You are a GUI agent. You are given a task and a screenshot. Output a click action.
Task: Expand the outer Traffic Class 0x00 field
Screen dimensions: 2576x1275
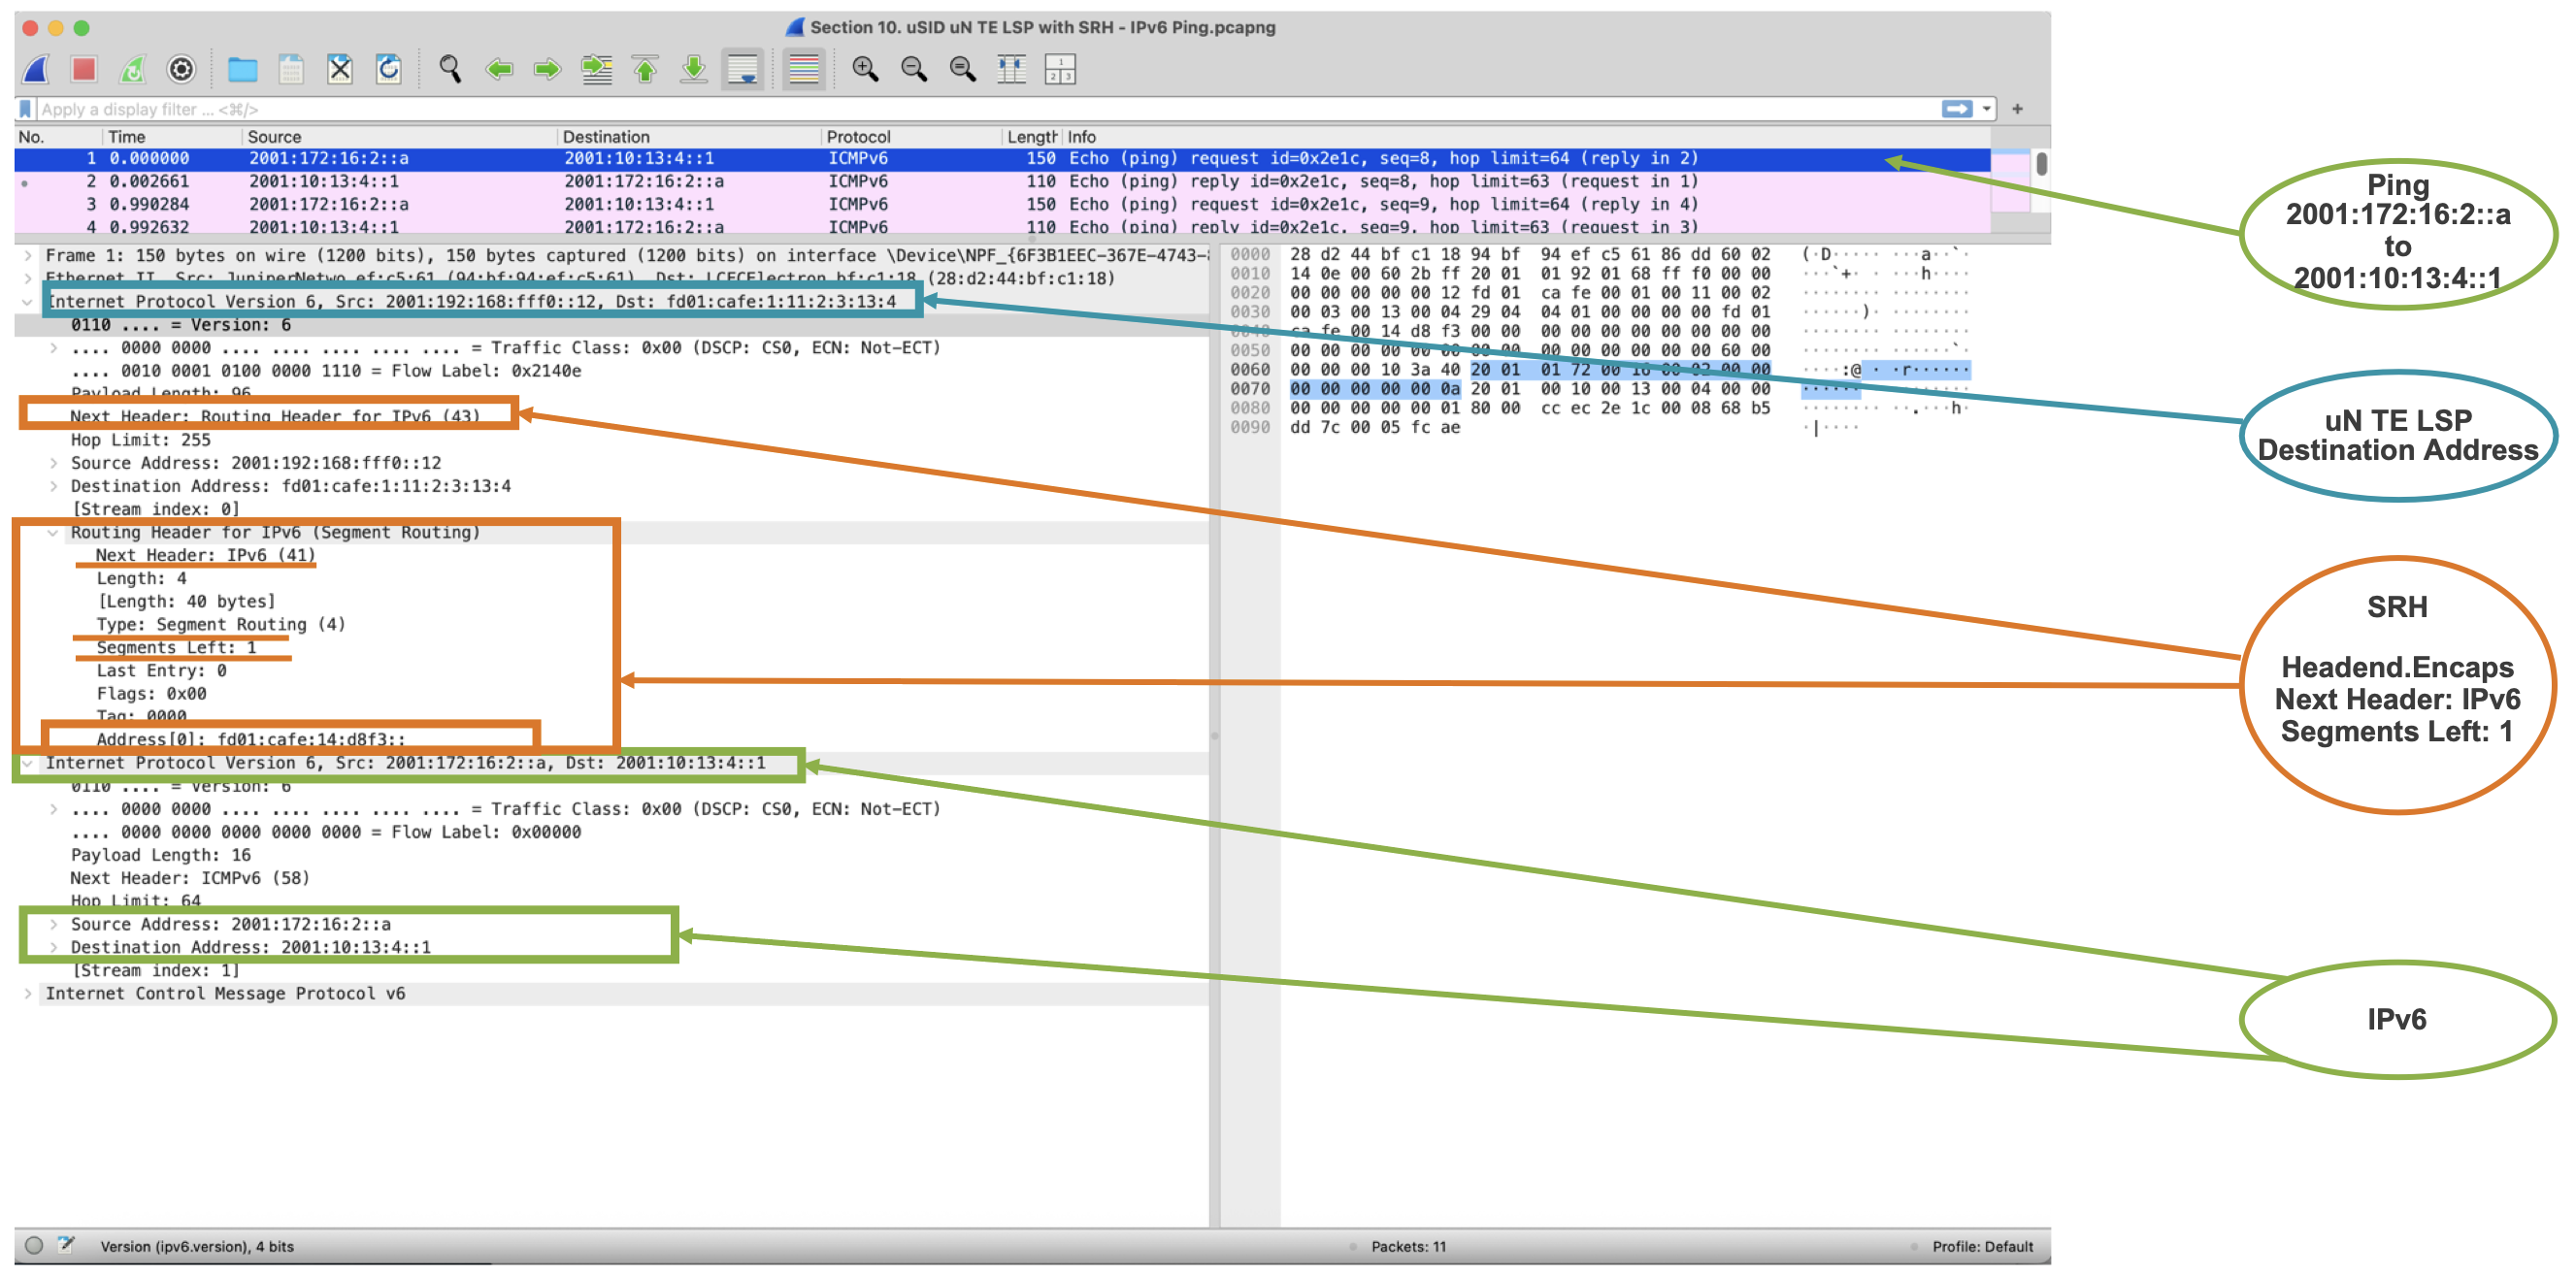coord(53,348)
